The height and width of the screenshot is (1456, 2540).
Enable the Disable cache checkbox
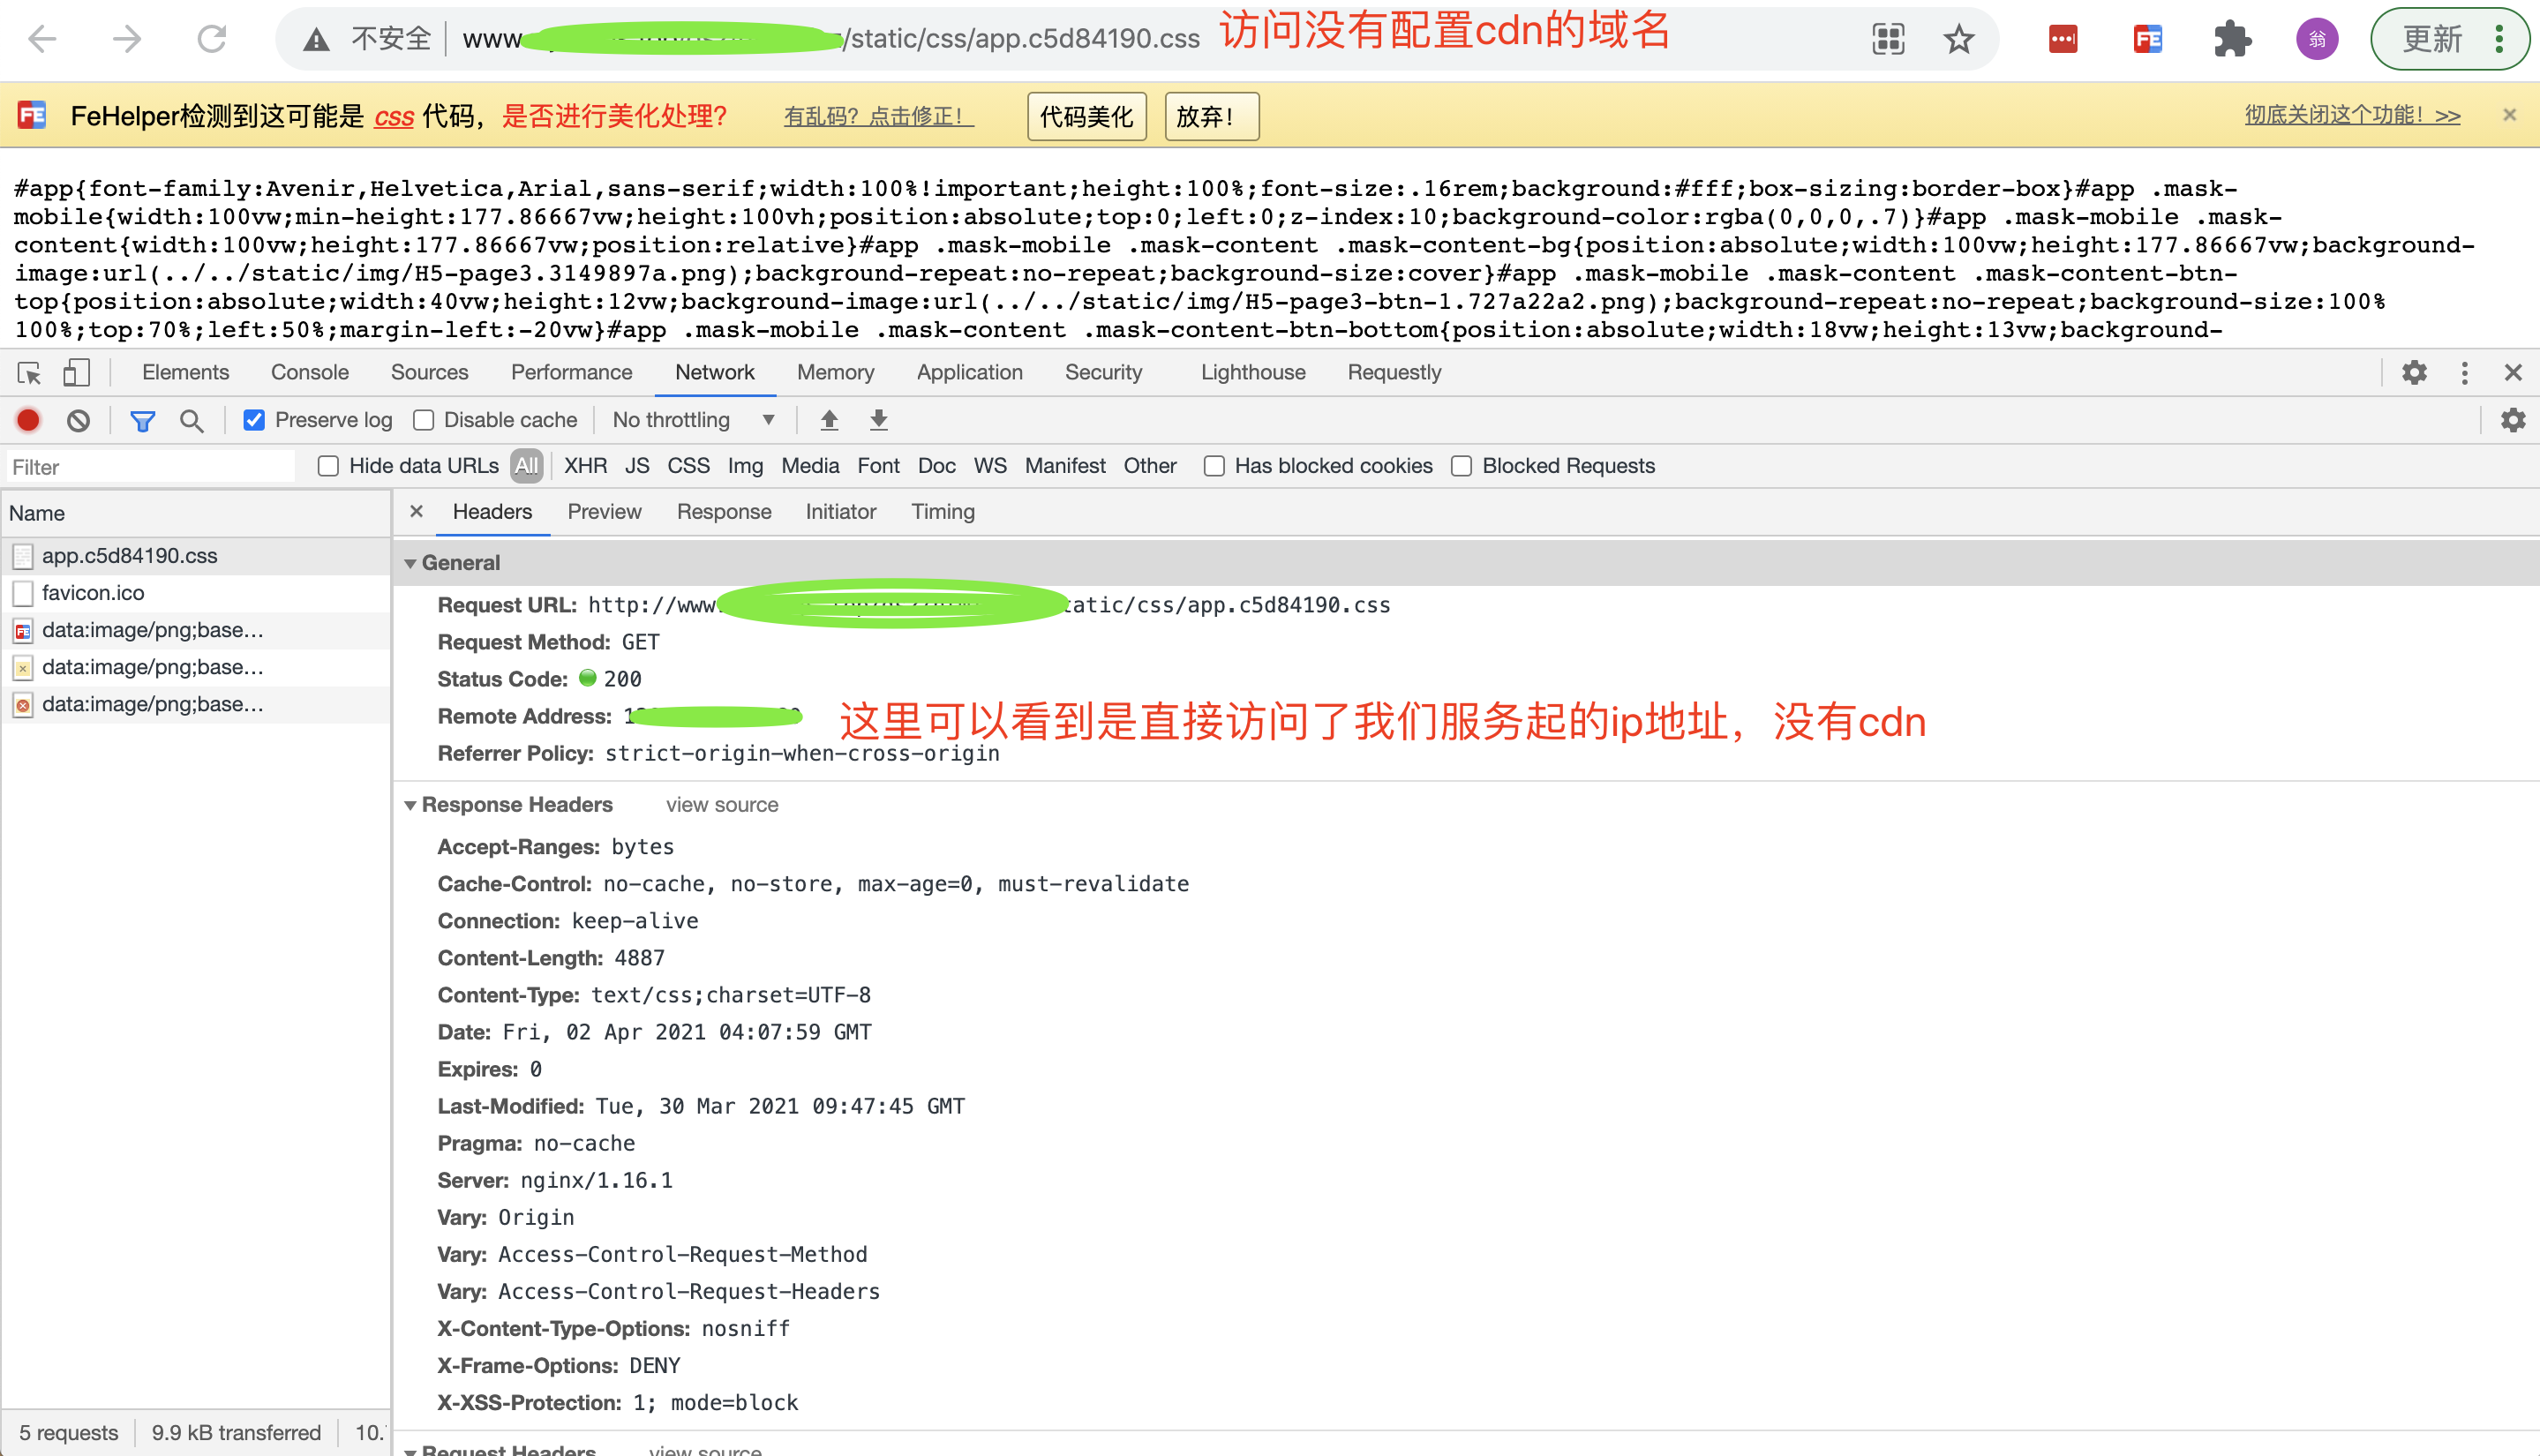click(424, 420)
